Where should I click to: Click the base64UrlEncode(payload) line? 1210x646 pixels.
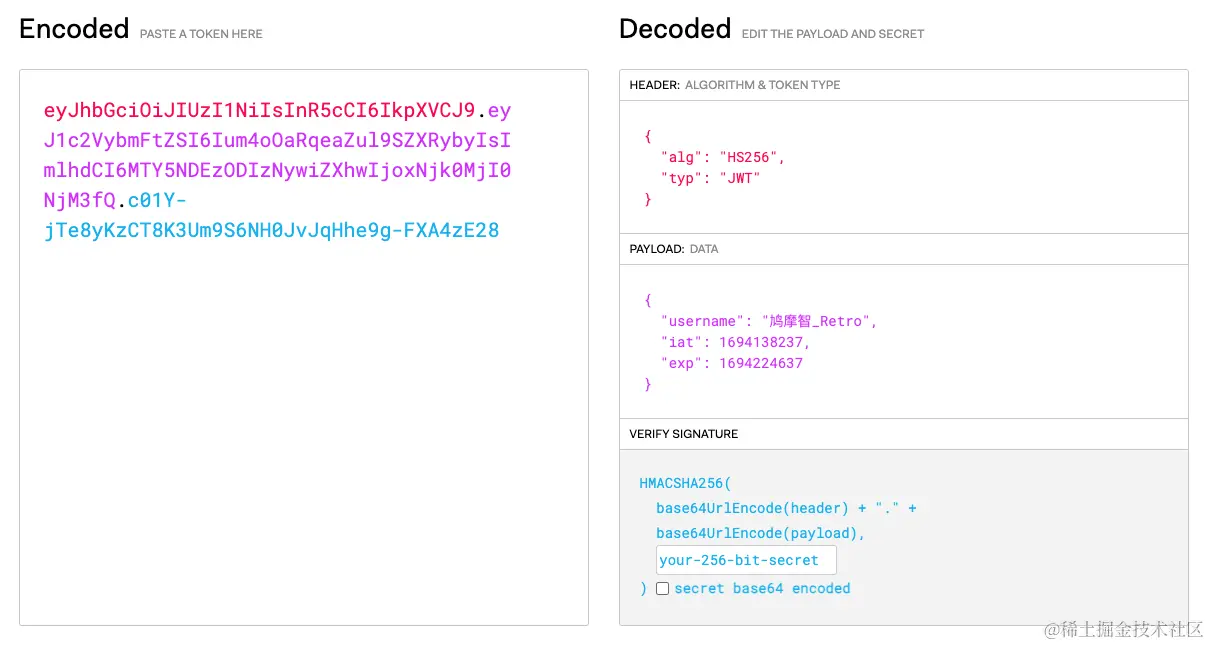point(761,533)
